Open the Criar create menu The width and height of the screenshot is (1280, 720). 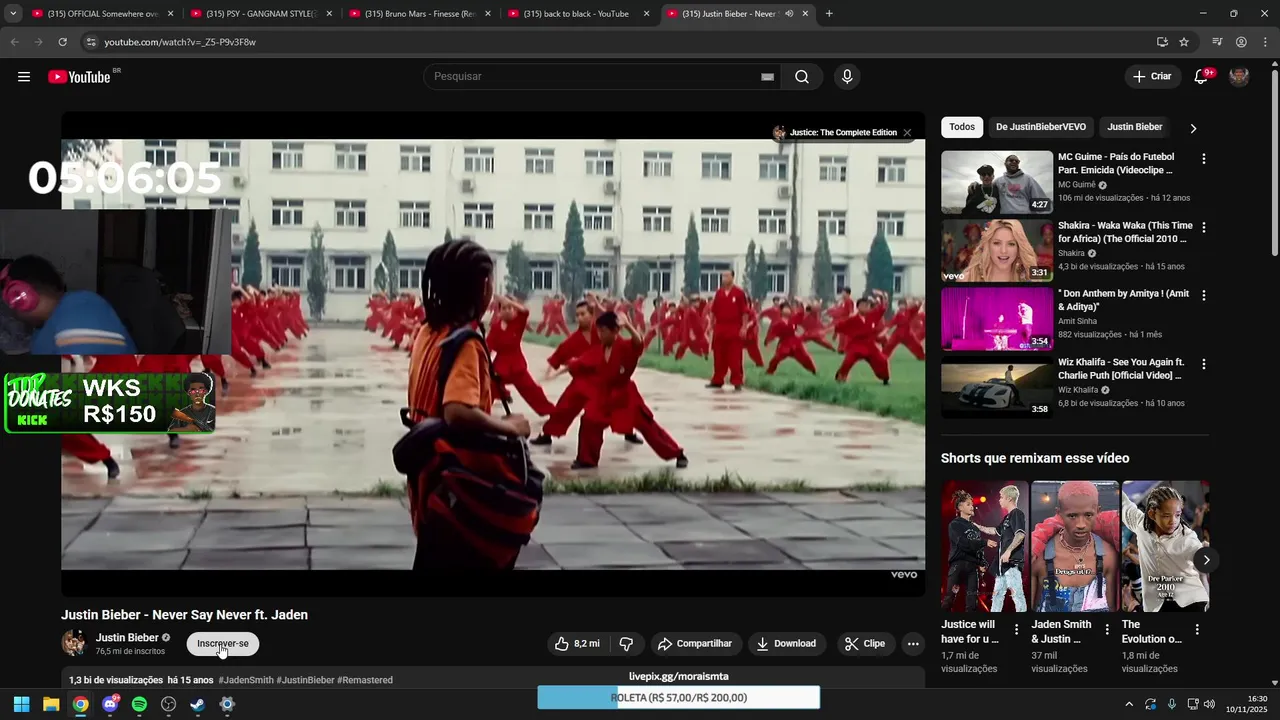pos(1152,77)
